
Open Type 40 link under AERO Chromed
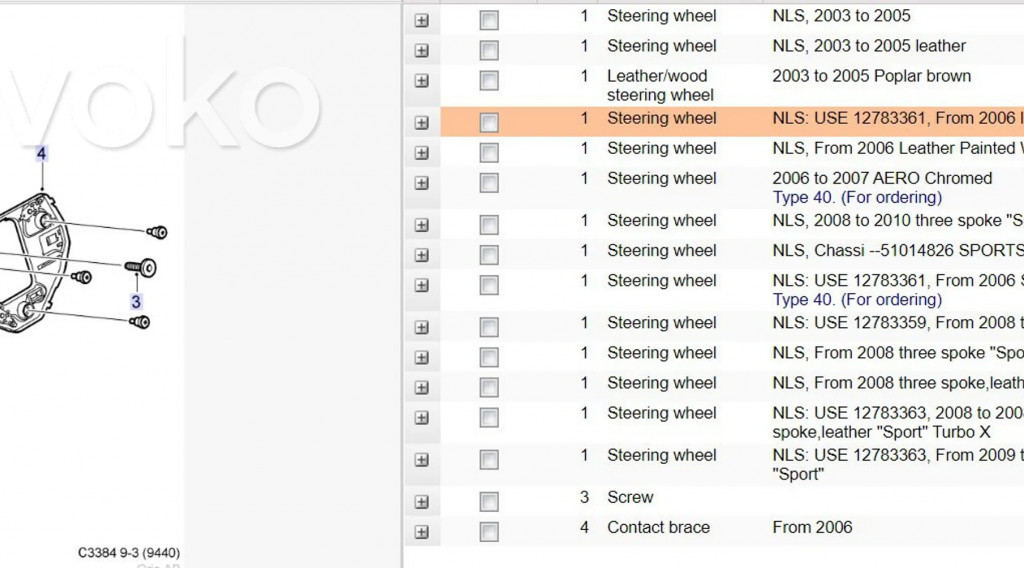pos(857,198)
